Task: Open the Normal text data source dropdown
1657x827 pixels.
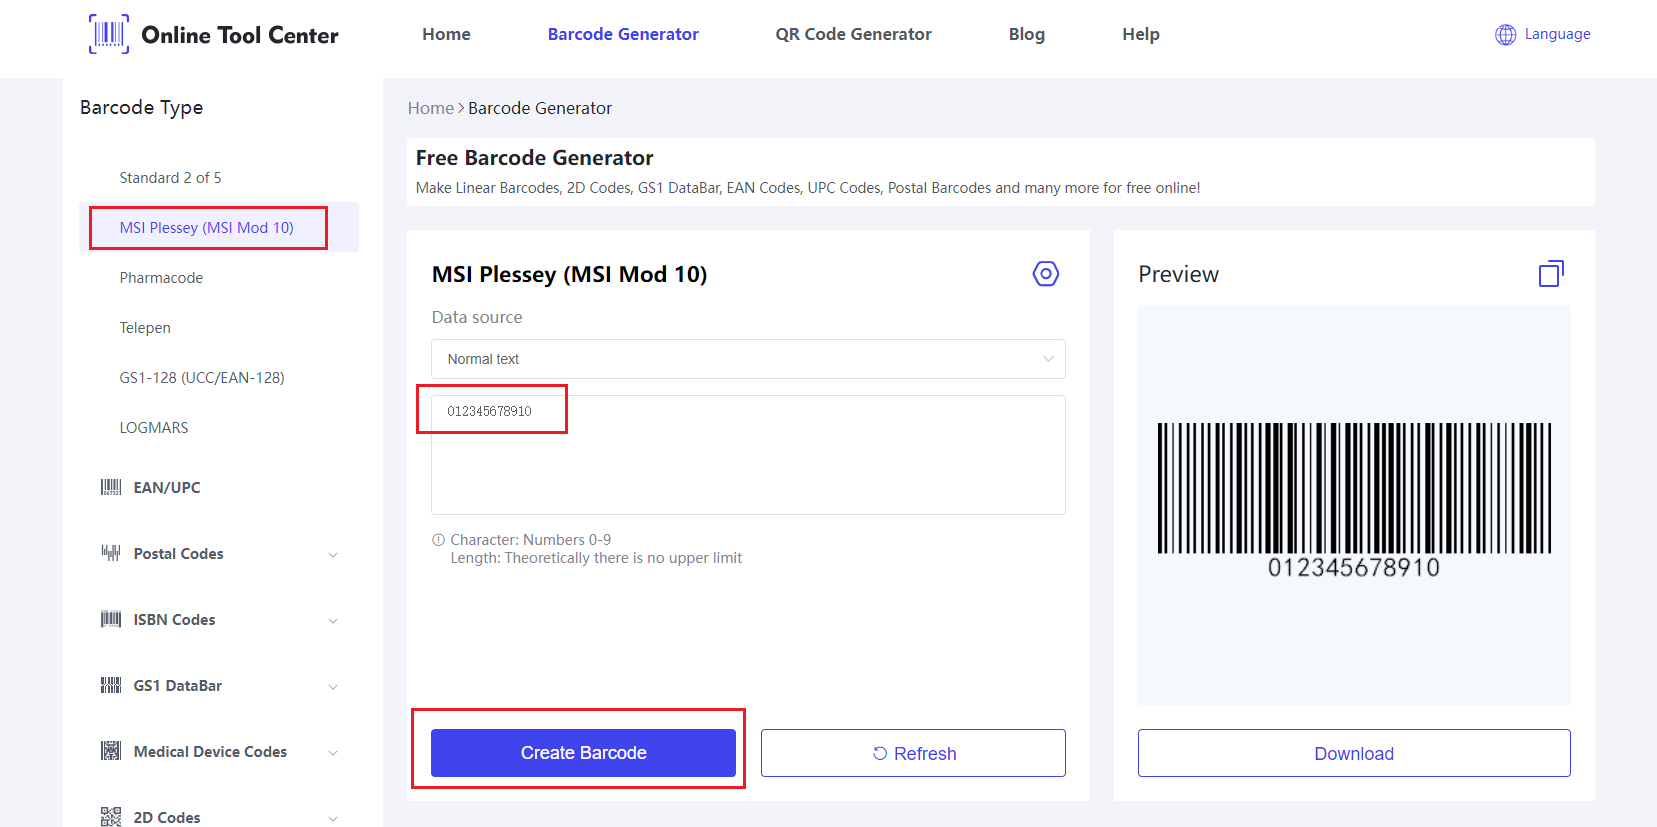Action: [748, 359]
